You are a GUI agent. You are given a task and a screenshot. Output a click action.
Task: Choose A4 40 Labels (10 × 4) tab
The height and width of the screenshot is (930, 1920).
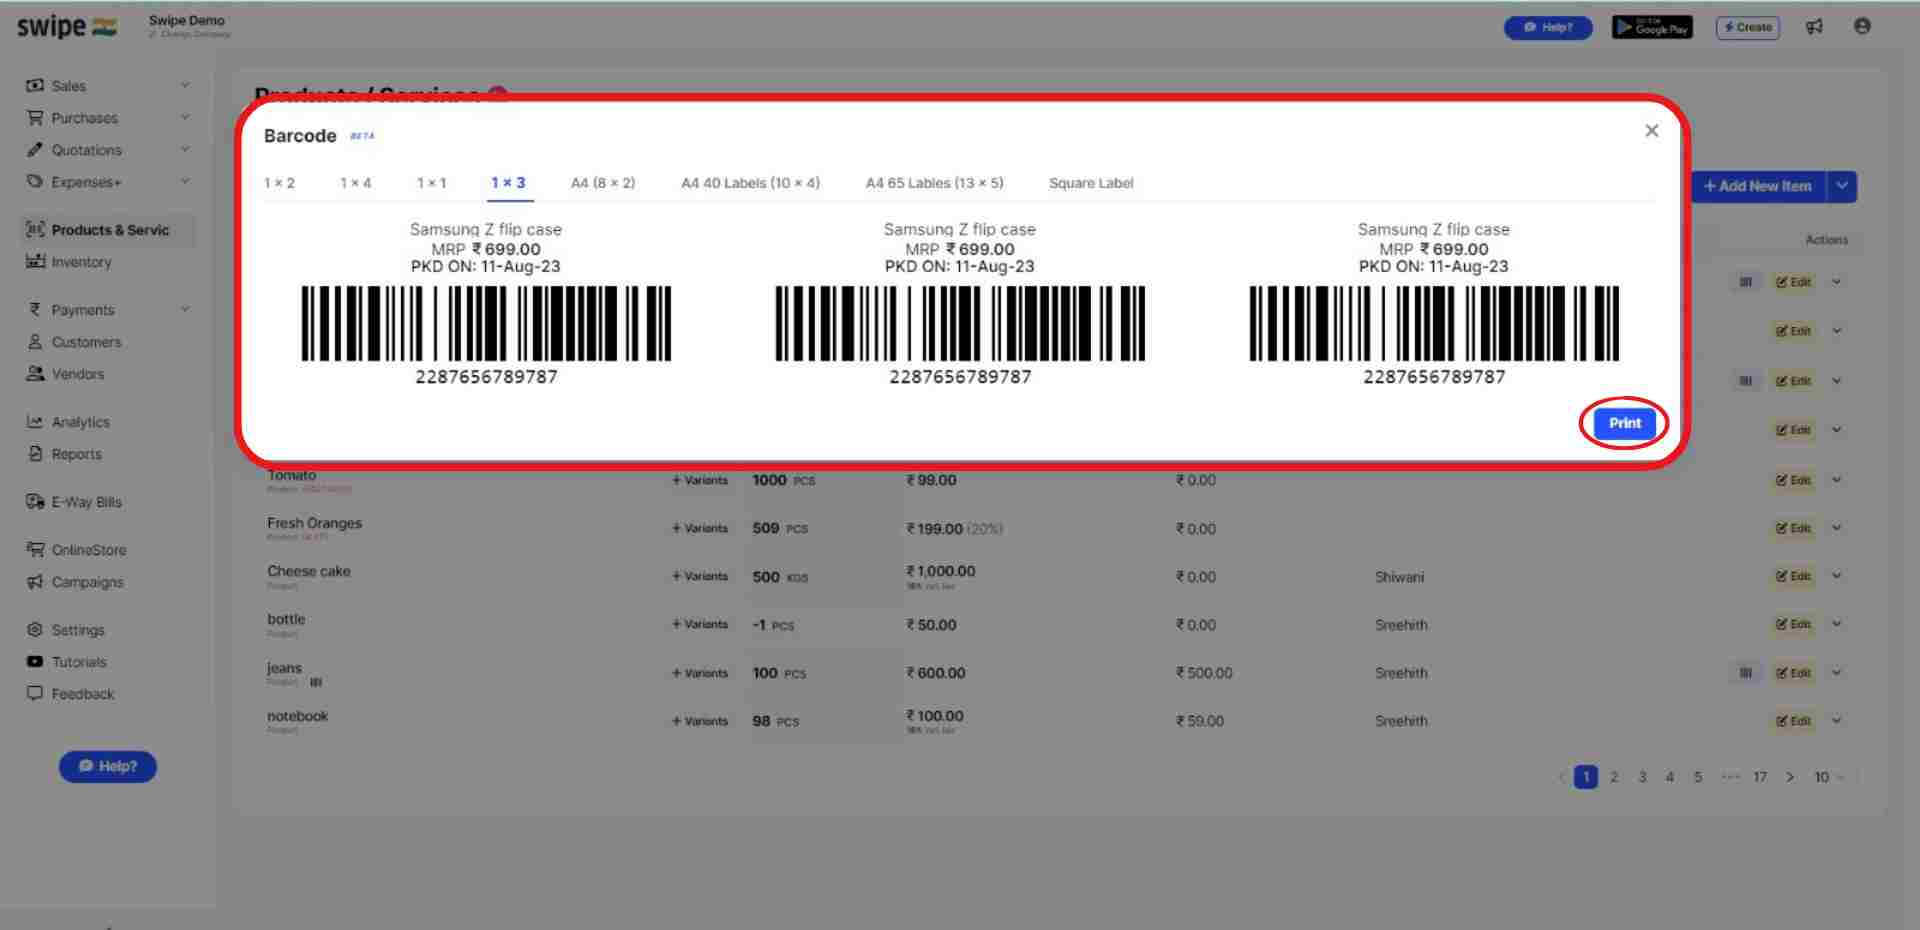pyautogui.click(x=750, y=183)
